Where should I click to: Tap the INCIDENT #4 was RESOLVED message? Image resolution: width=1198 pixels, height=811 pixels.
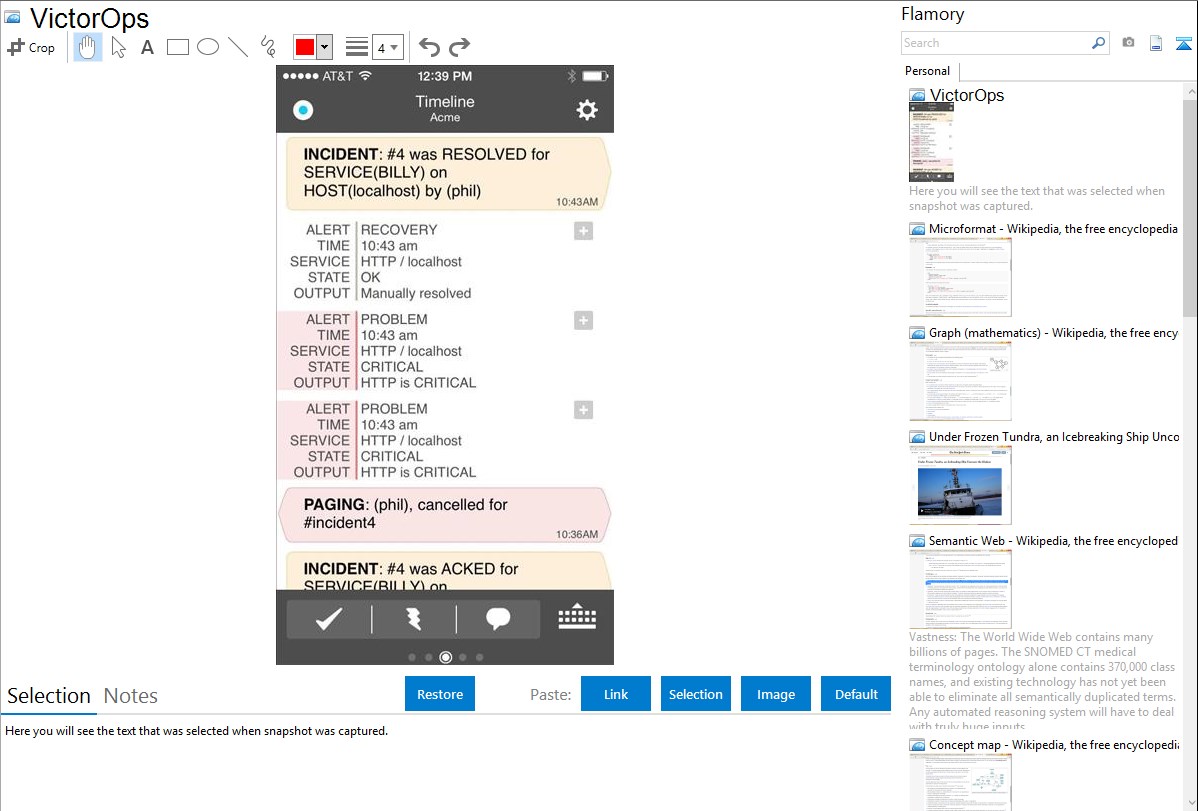click(x=447, y=174)
